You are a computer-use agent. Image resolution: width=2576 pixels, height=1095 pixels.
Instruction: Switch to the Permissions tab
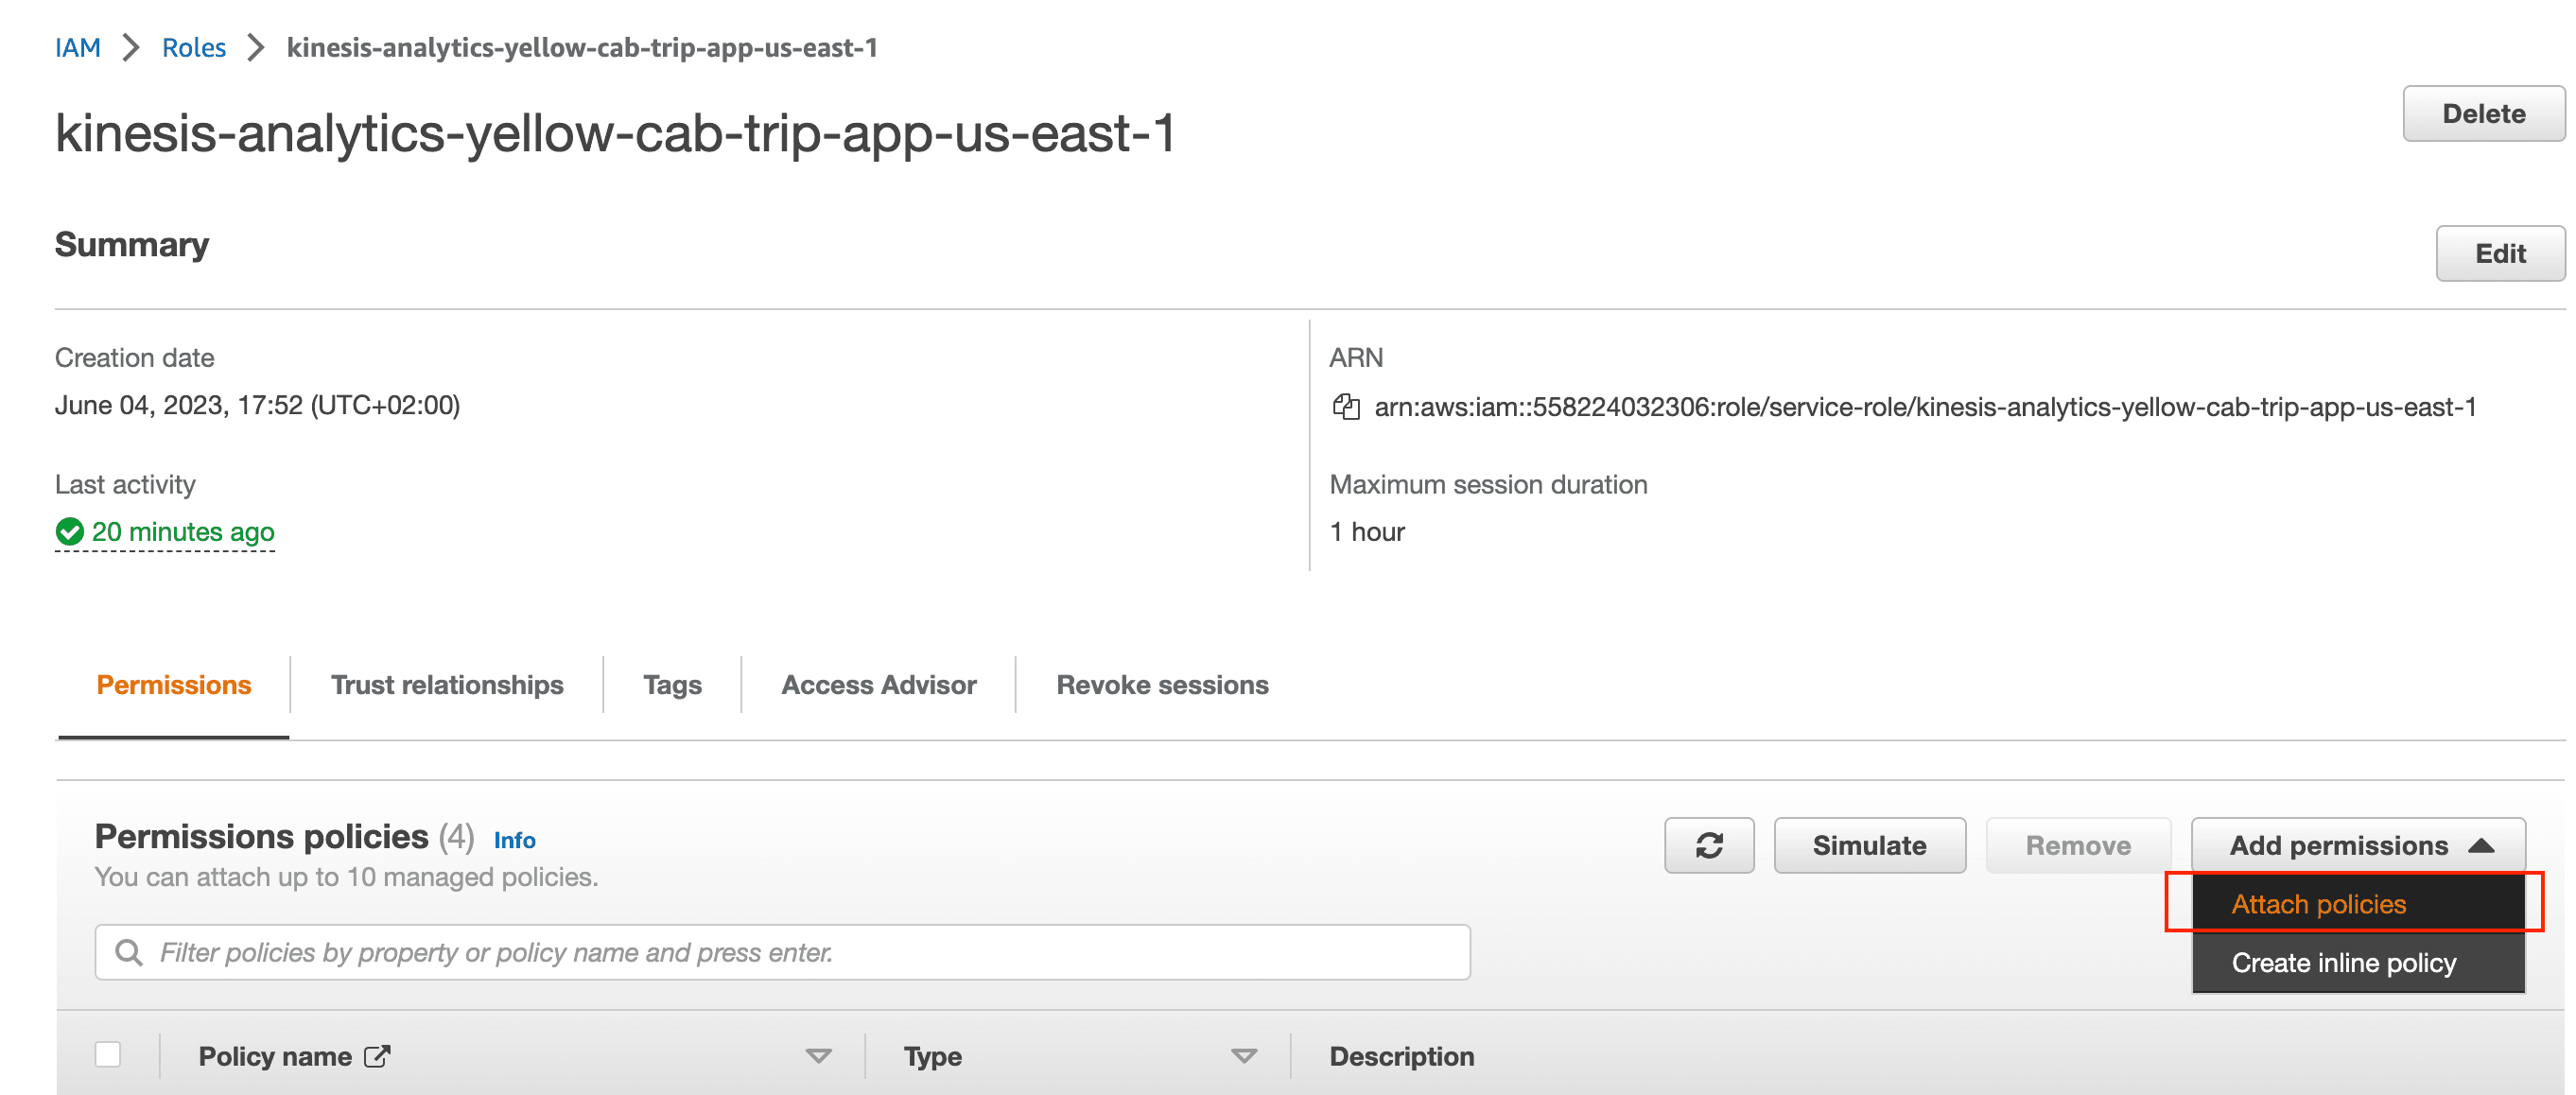click(x=174, y=685)
